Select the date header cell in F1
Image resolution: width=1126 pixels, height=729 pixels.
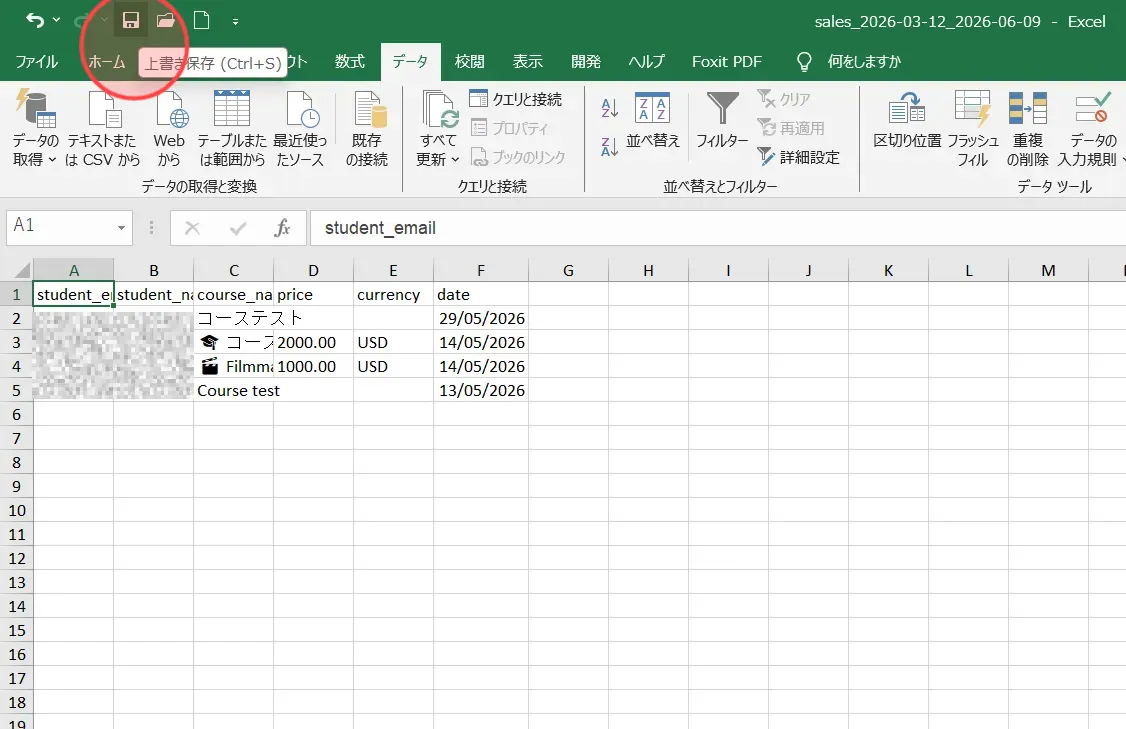click(481, 294)
